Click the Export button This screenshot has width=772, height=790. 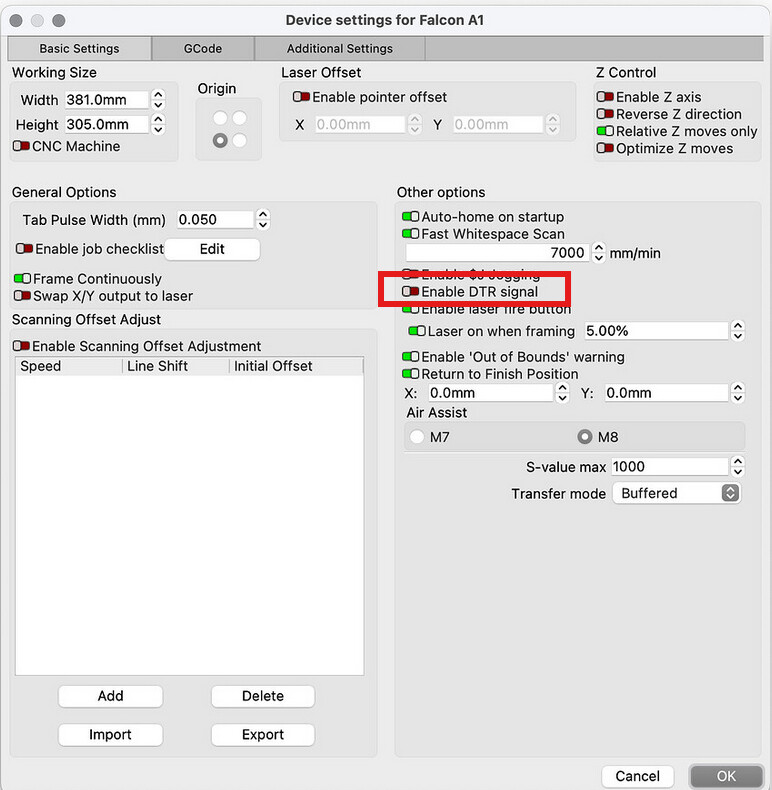click(263, 735)
